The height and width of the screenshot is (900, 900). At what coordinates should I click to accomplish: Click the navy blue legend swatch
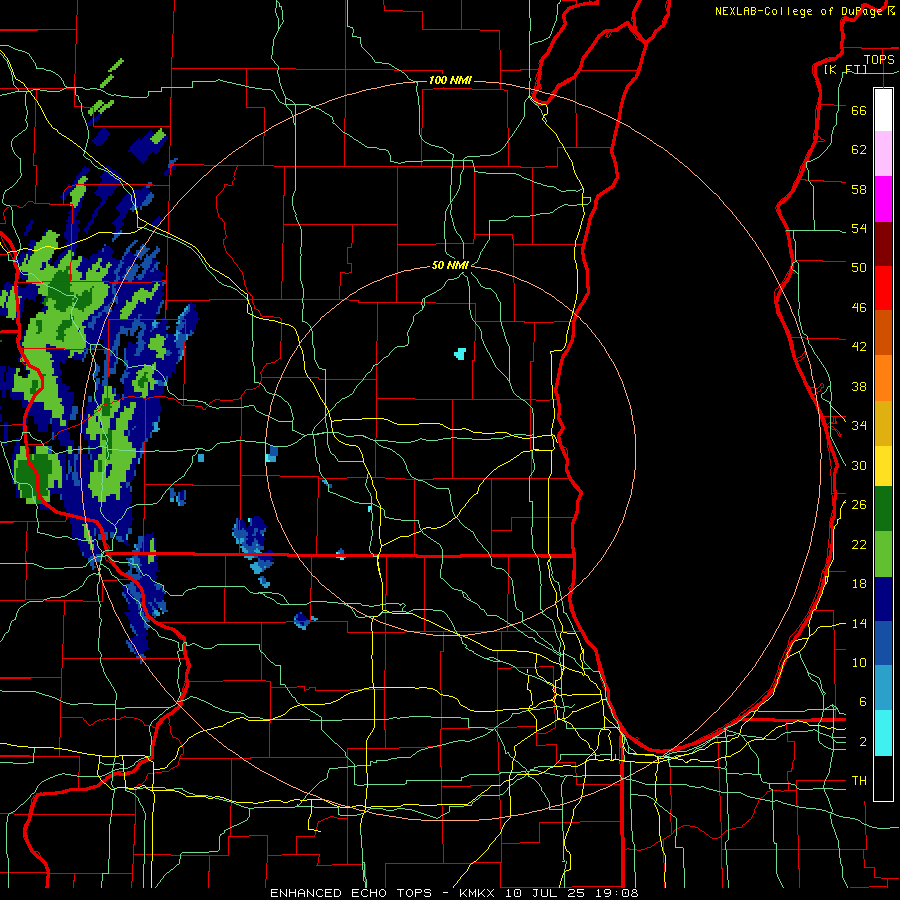tap(883, 599)
